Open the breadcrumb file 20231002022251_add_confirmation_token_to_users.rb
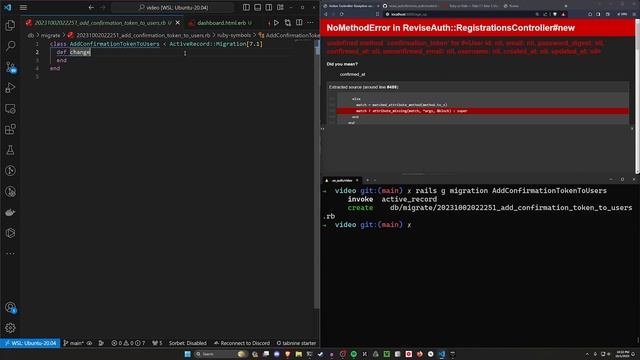The height and width of the screenshot is (360, 640). (x=139, y=36)
